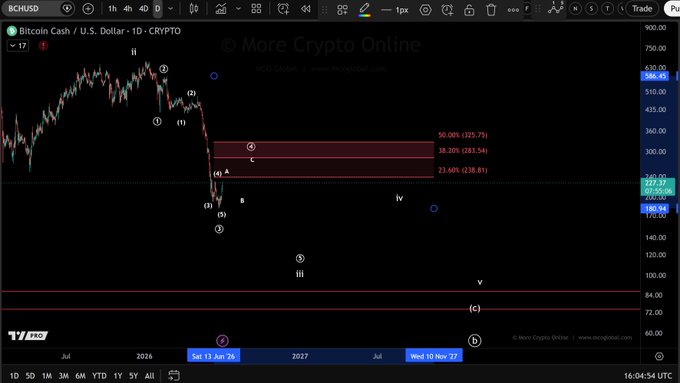The image size is (680, 383).
Task: Open the indicator templates grid icon
Action: pyautogui.click(x=256, y=9)
